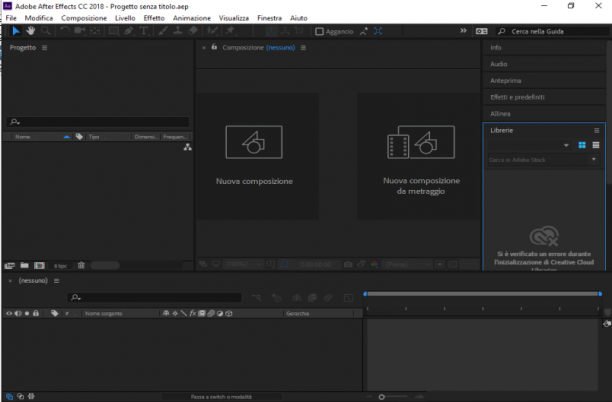
Task: Open the Composizione panel menu
Action: click(x=303, y=48)
